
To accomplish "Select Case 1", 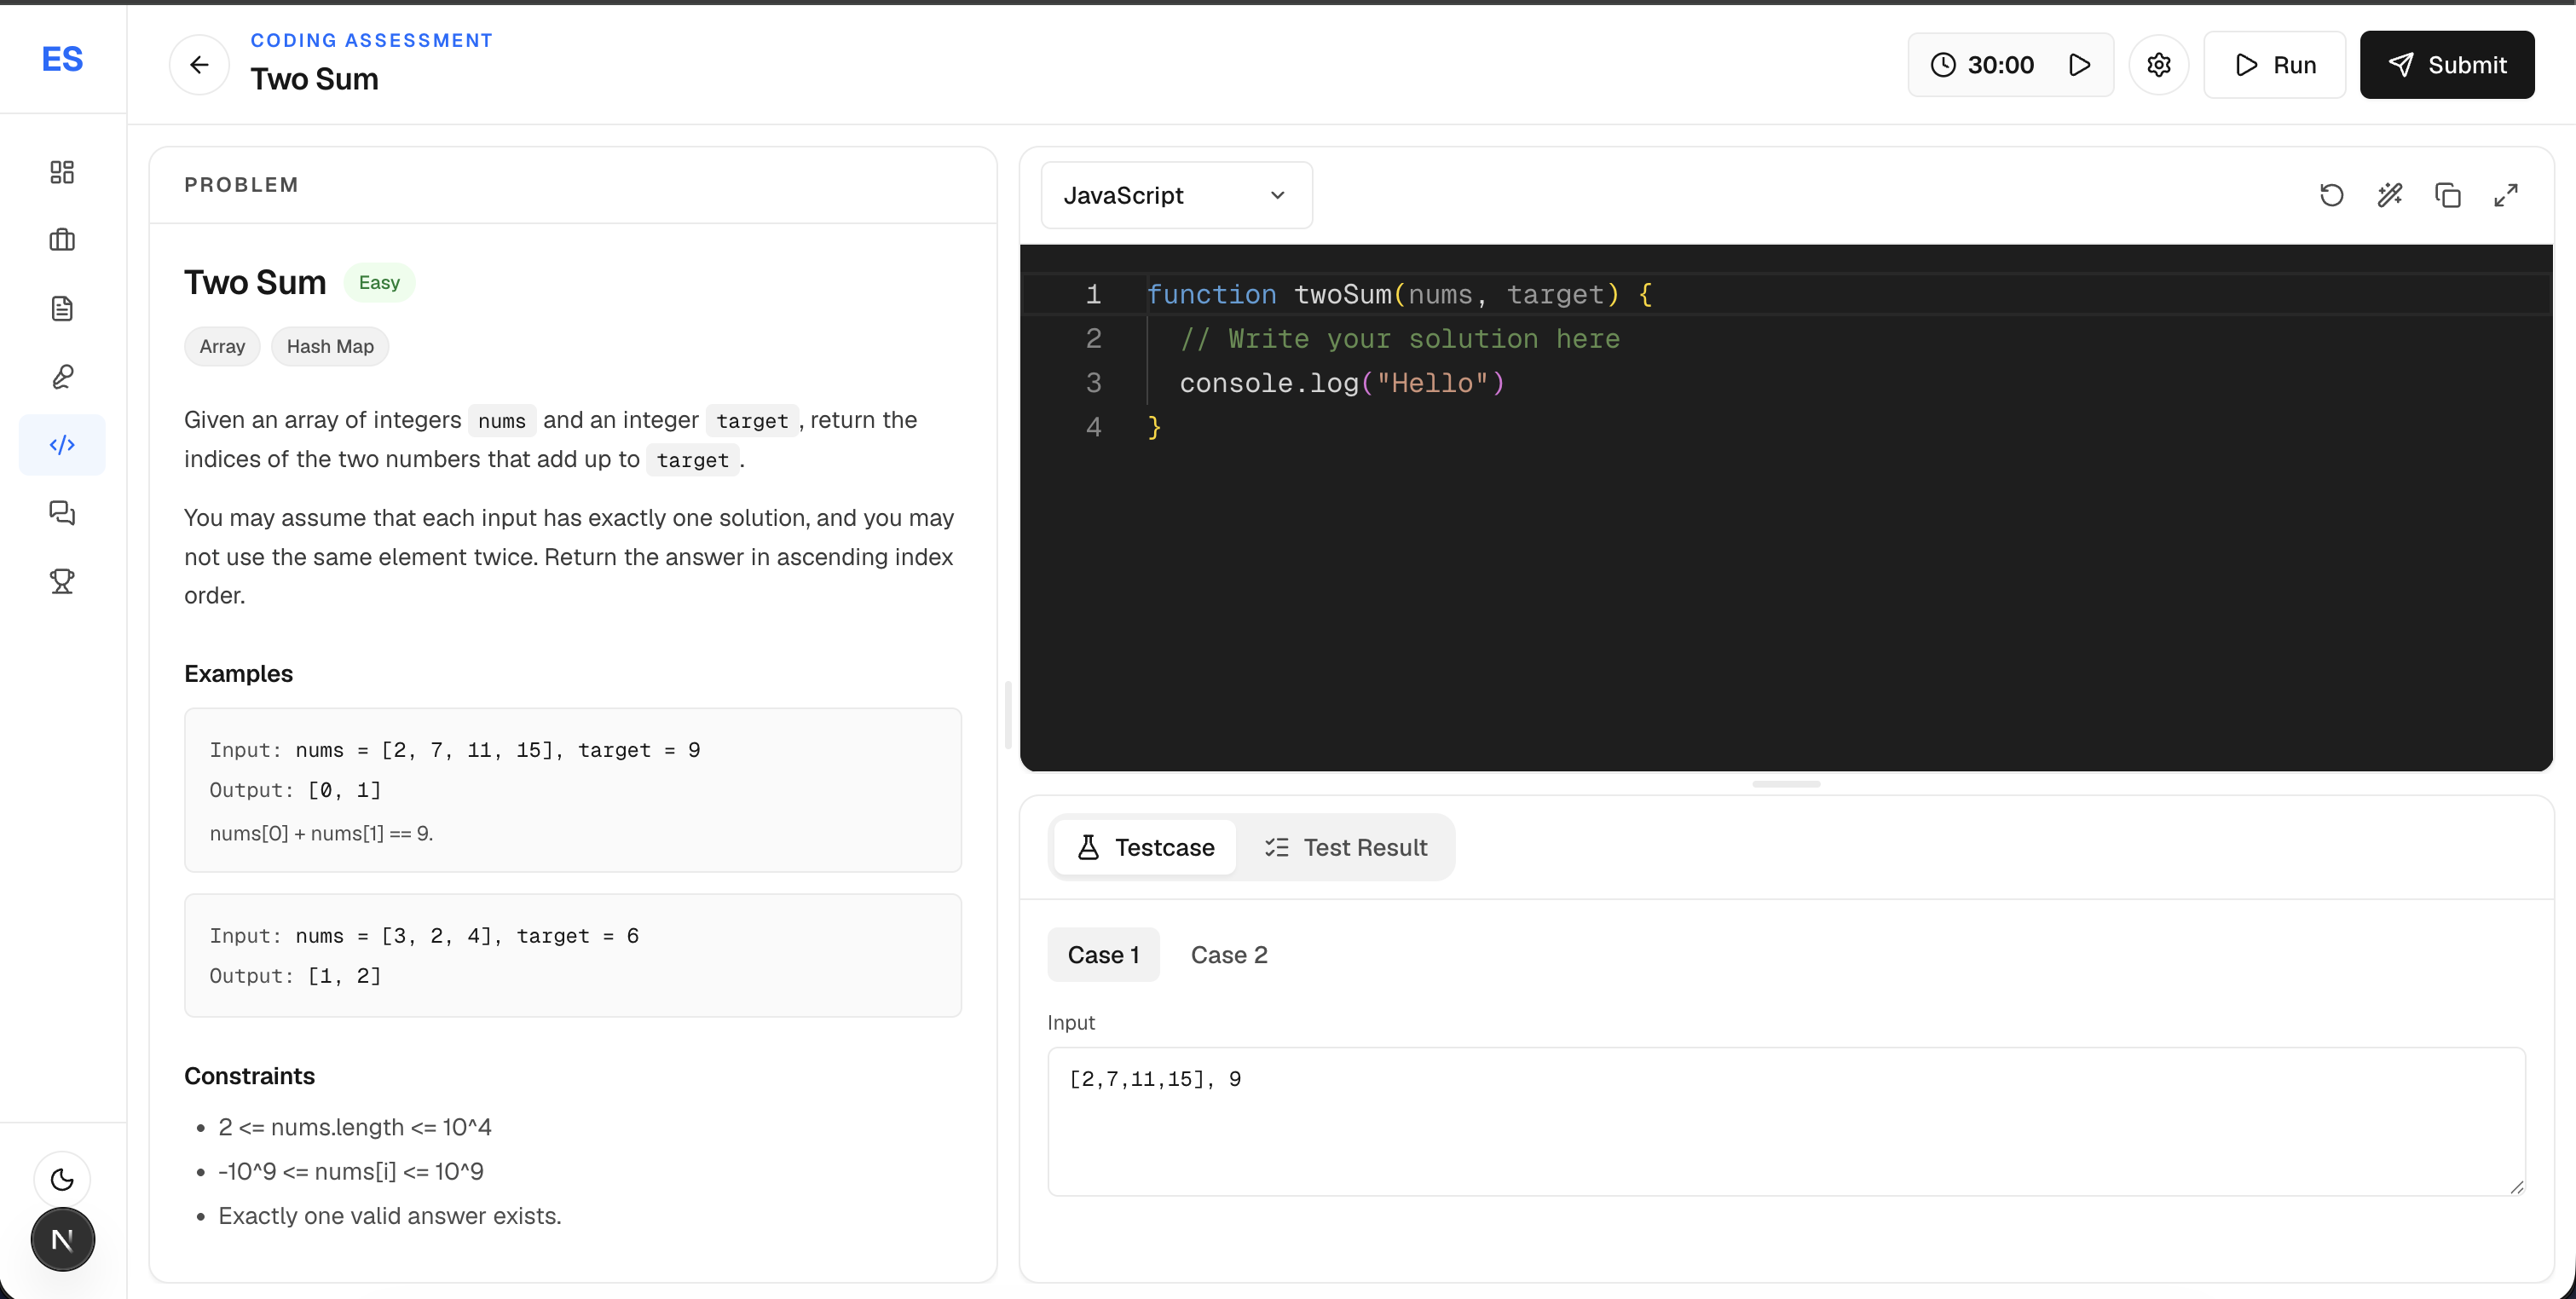I will pyautogui.click(x=1103, y=955).
